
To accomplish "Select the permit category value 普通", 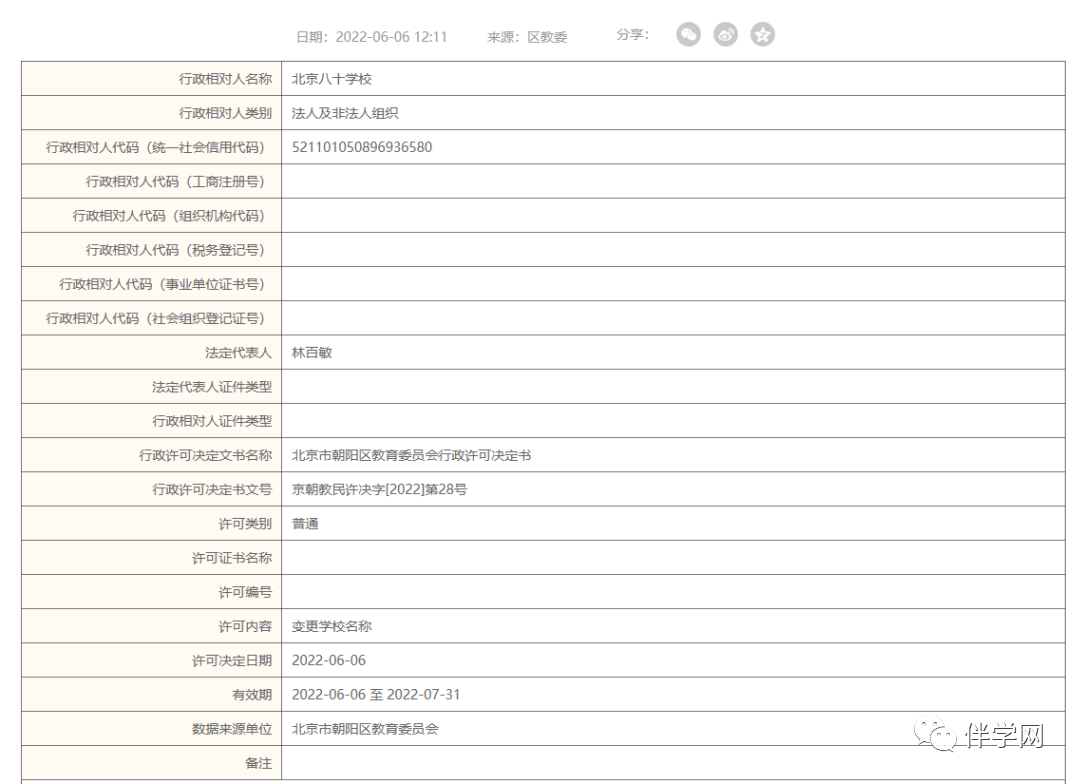I will [x=305, y=524].
